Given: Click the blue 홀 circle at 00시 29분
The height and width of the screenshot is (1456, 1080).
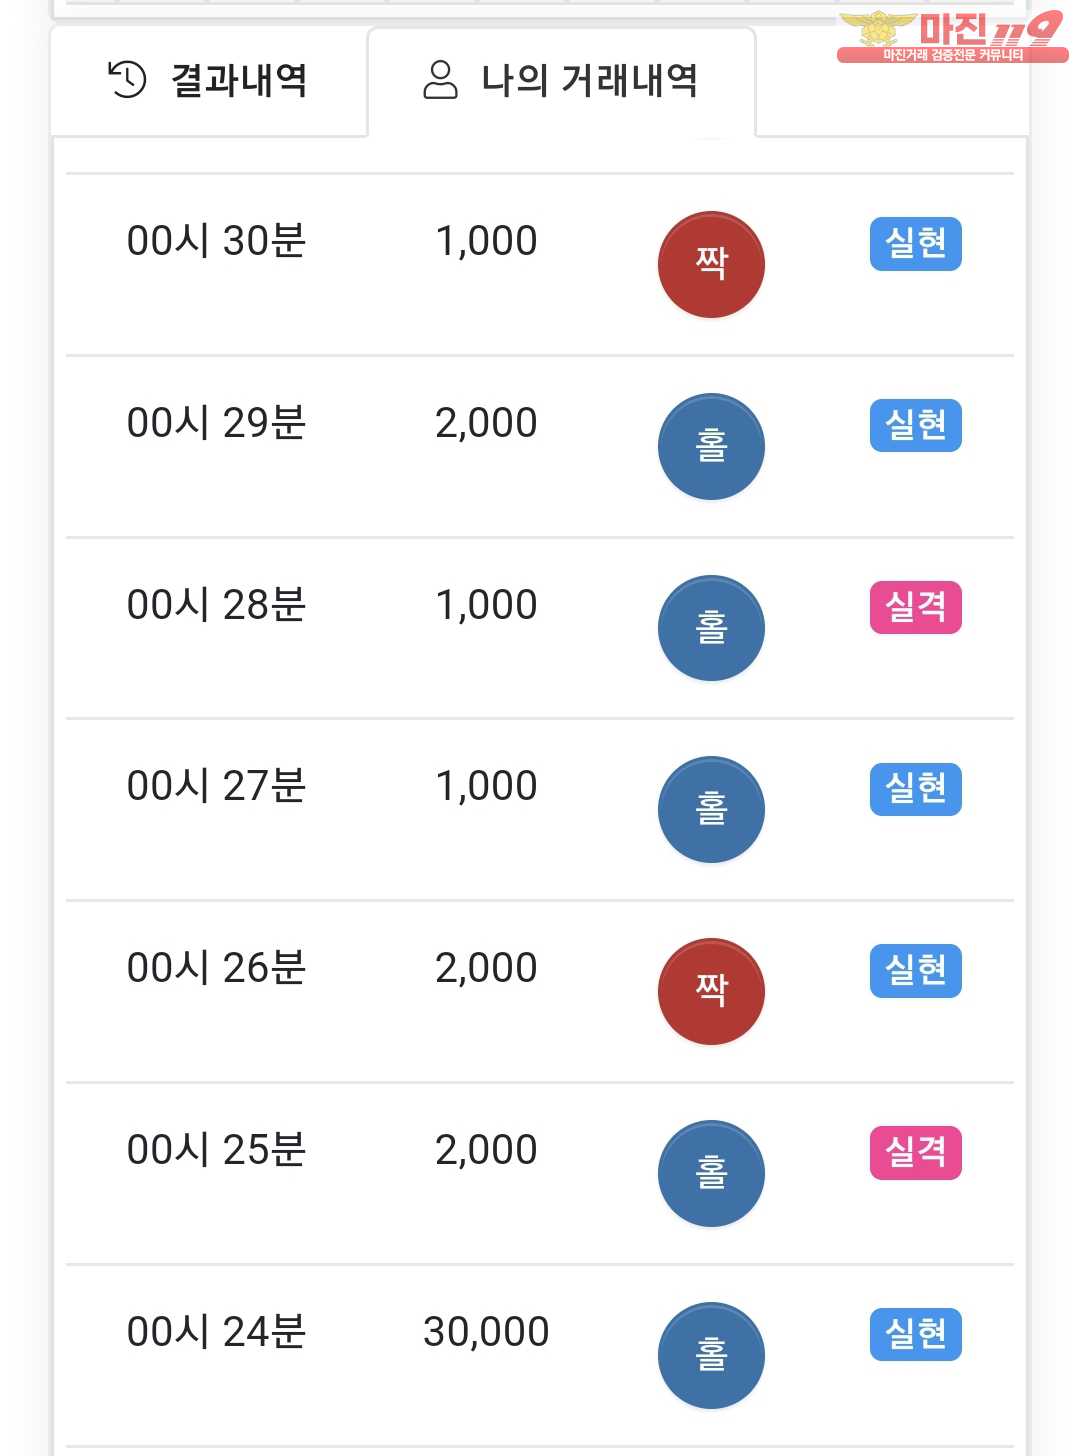Looking at the screenshot, I should [711, 446].
